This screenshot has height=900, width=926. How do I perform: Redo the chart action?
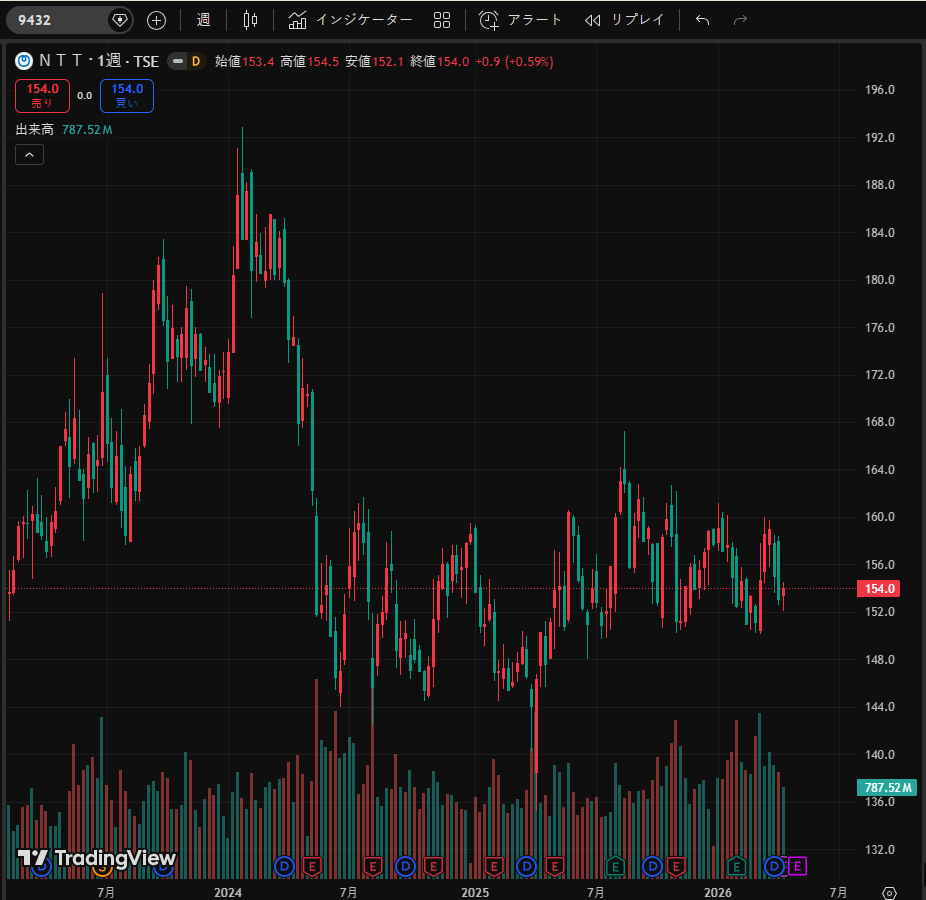click(x=740, y=20)
